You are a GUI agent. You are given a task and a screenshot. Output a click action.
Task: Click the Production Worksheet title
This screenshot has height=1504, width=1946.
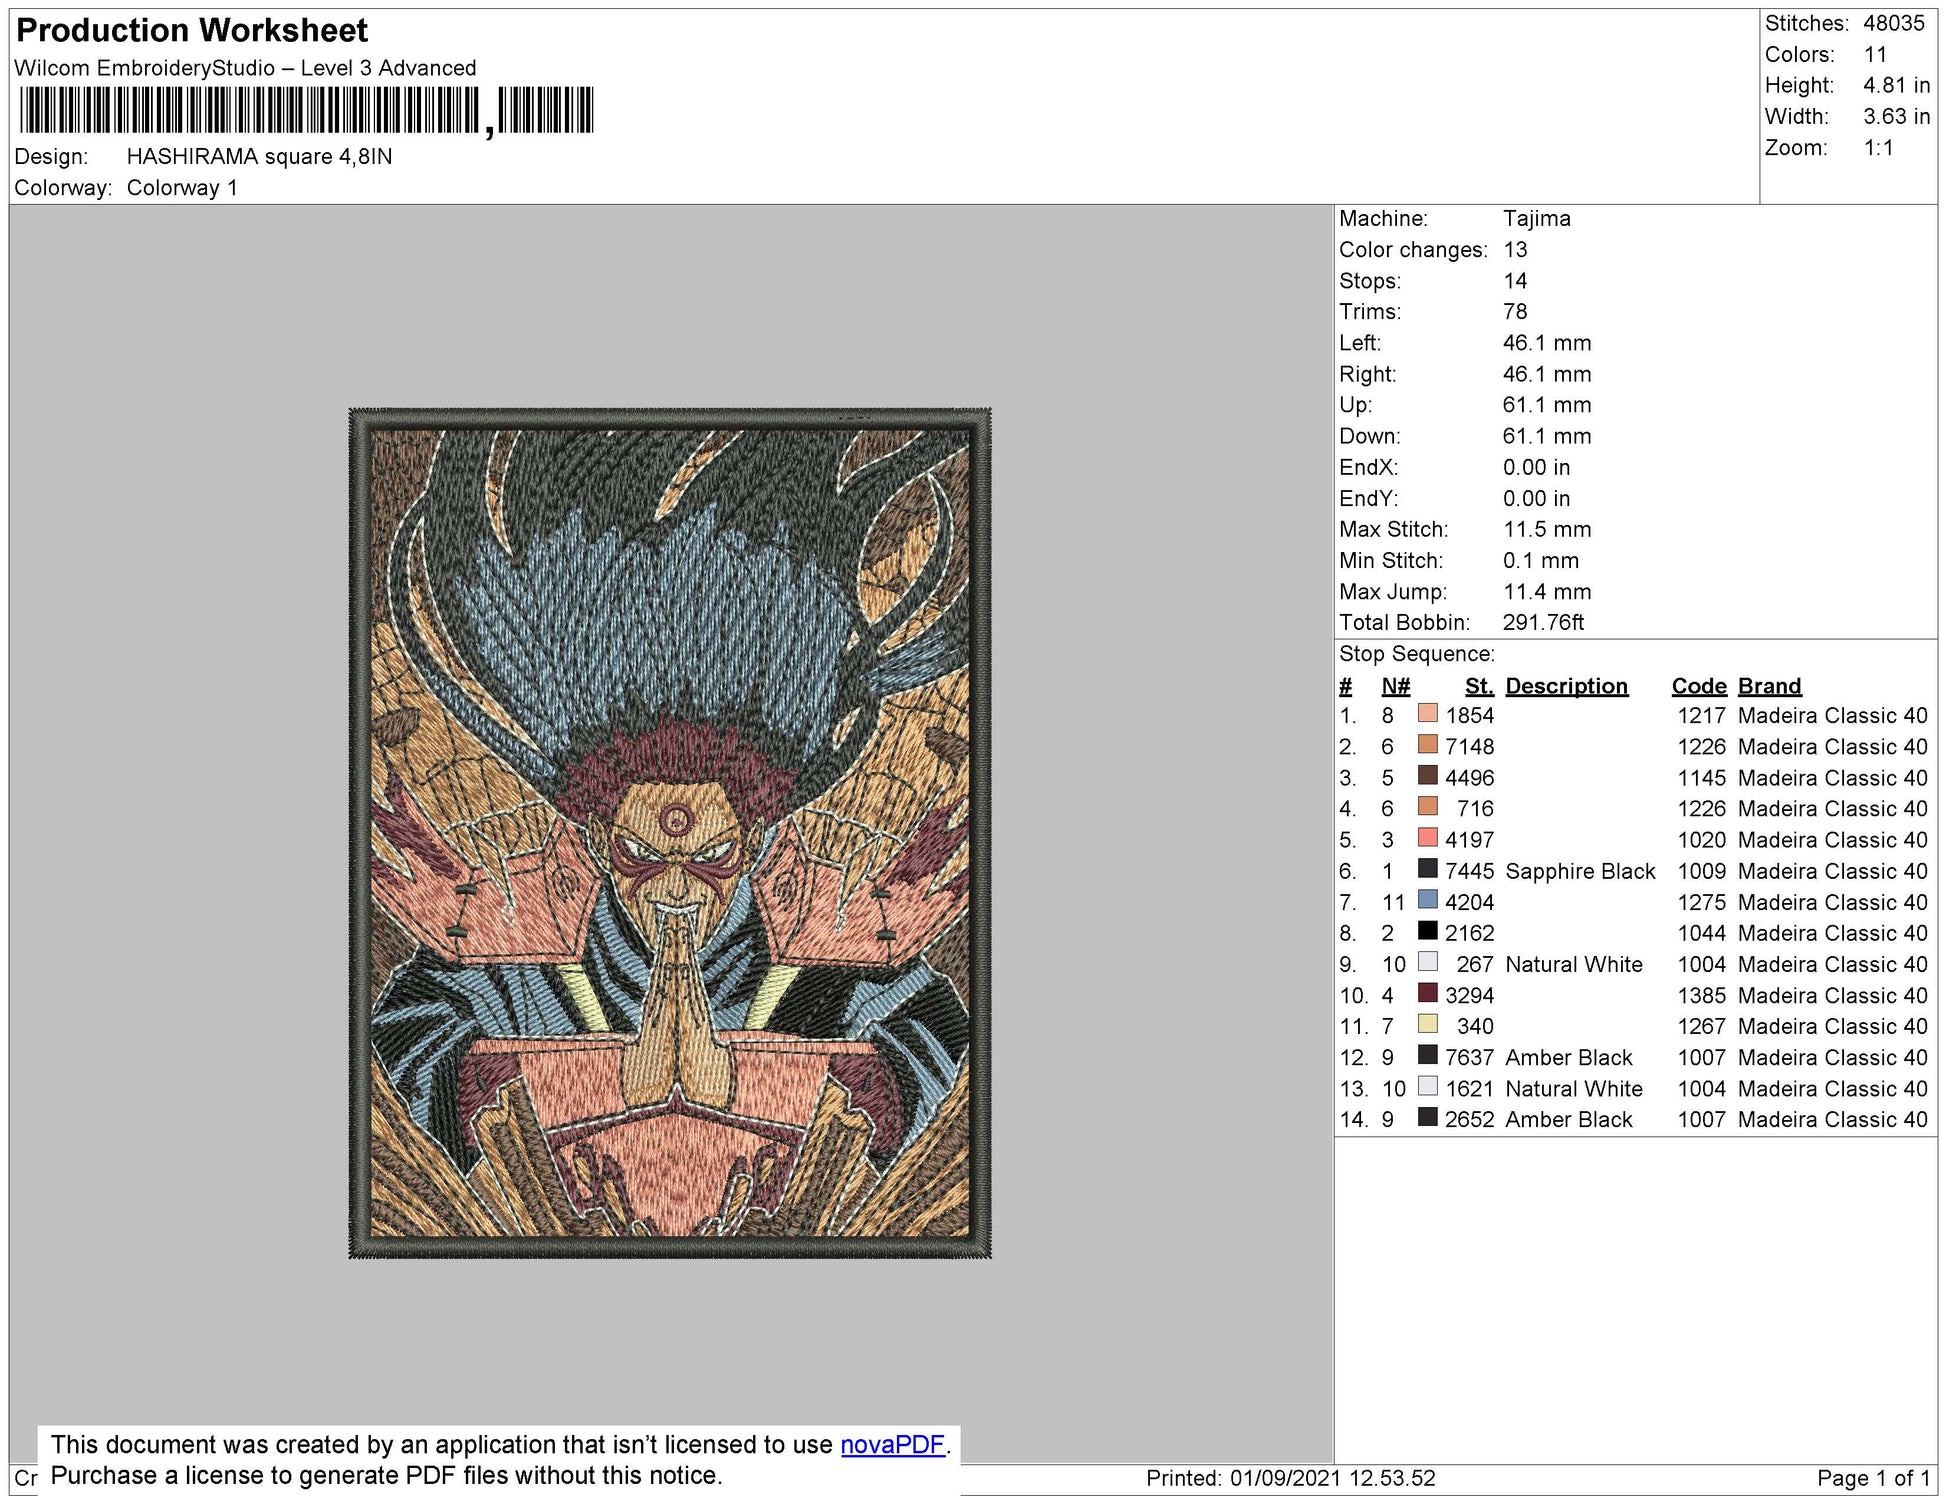[x=192, y=30]
